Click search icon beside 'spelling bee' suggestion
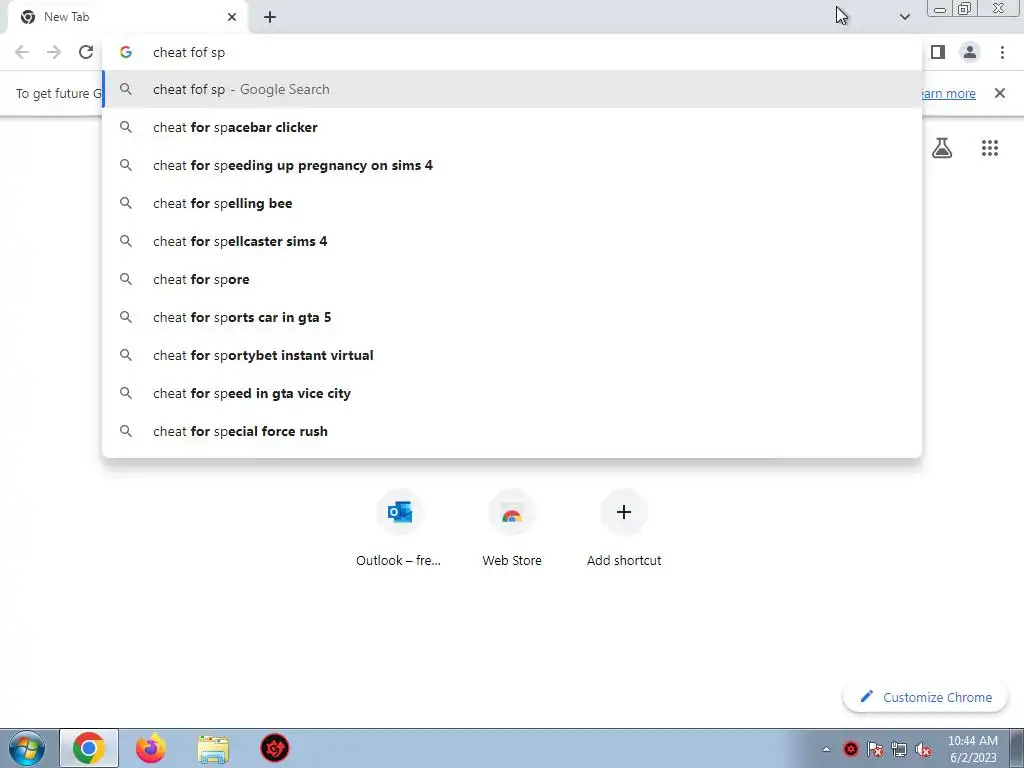 126,203
